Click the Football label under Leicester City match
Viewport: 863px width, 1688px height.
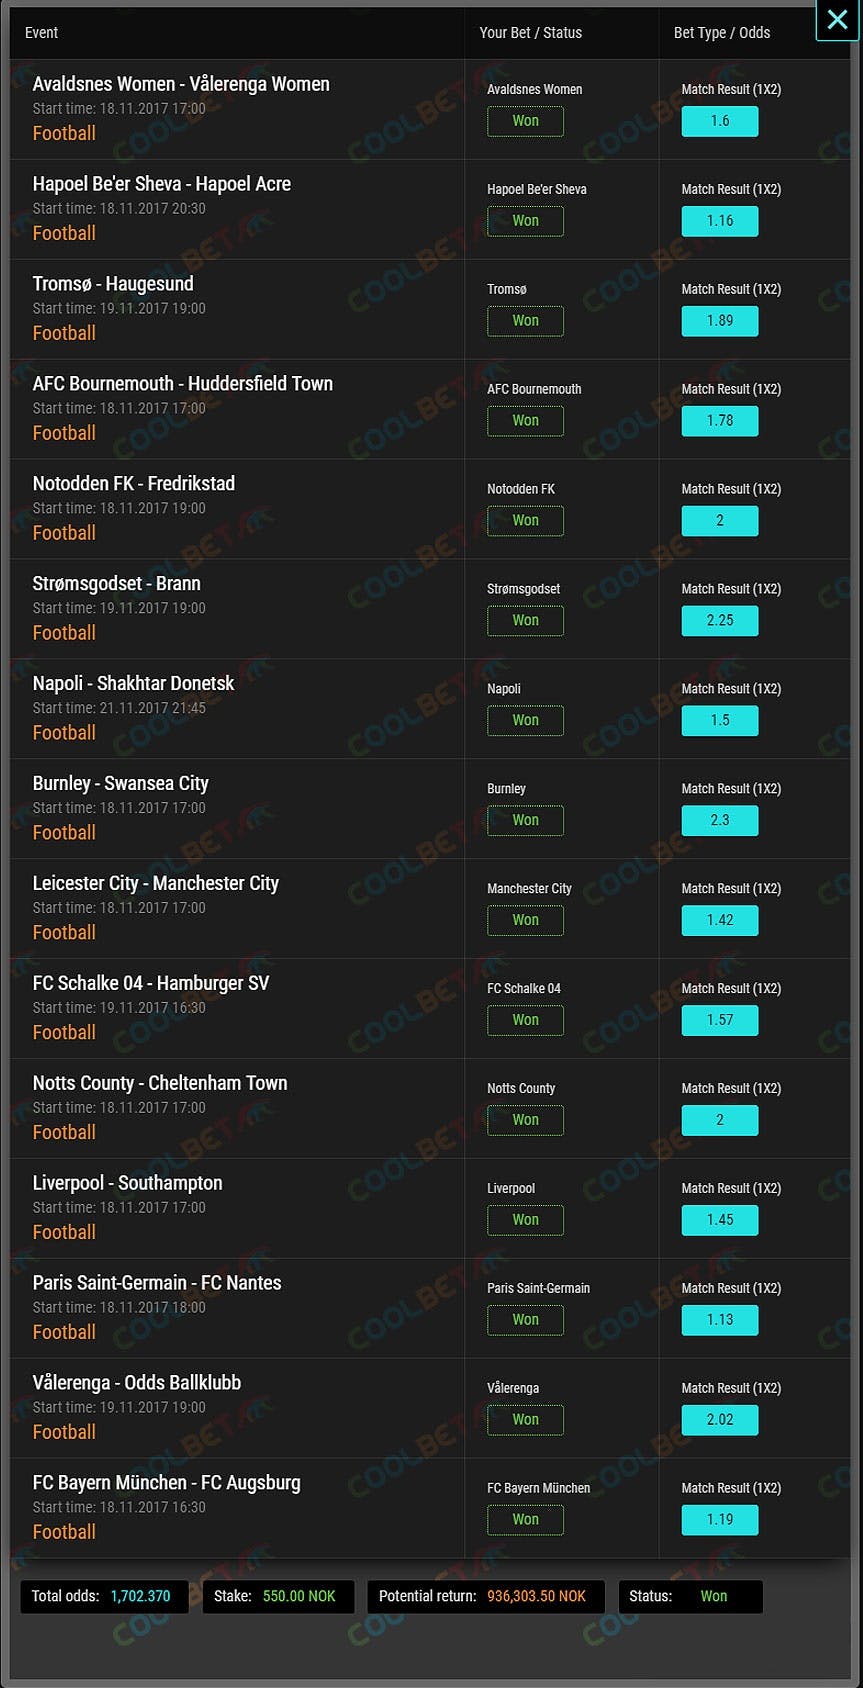click(64, 933)
